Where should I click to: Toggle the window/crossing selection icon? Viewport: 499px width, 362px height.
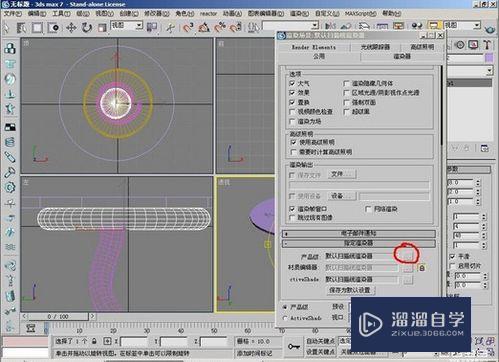tap(53, 27)
